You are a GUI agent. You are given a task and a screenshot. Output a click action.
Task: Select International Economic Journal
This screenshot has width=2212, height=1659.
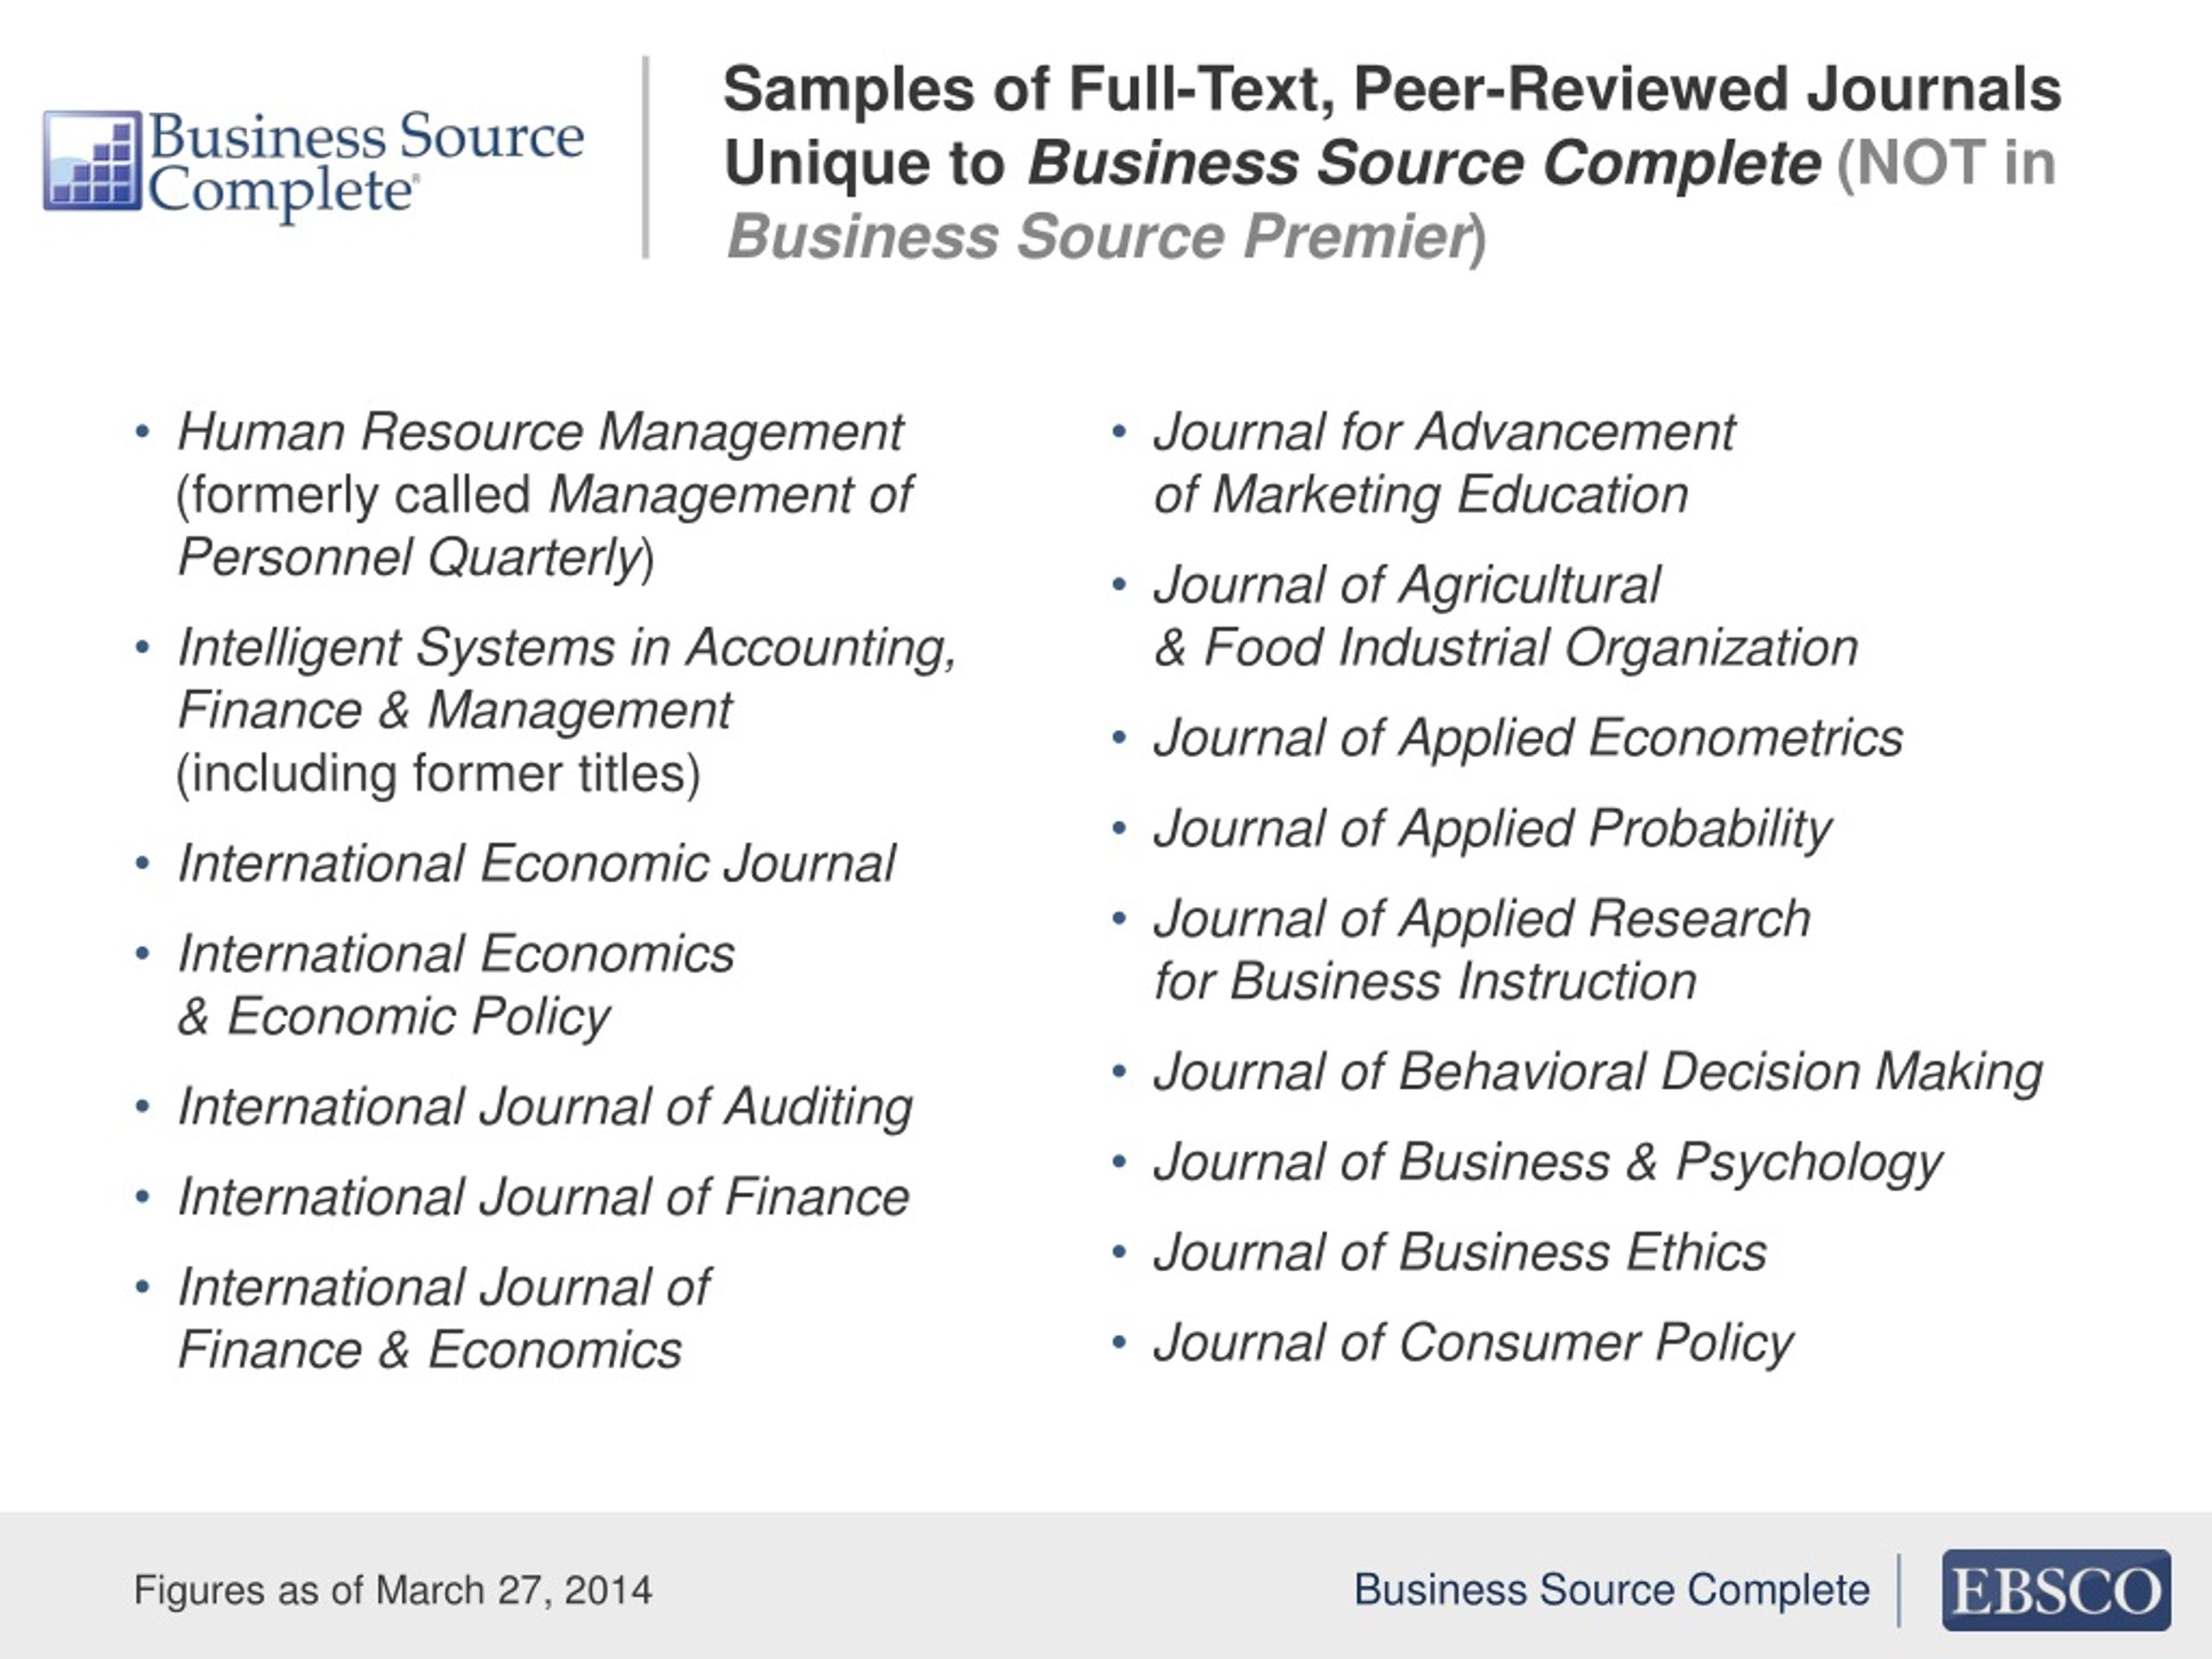tap(536, 863)
